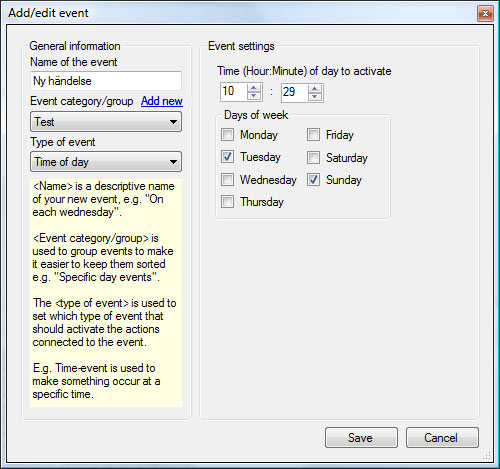
Task: Click the Name of the event field
Action: click(106, 81)
